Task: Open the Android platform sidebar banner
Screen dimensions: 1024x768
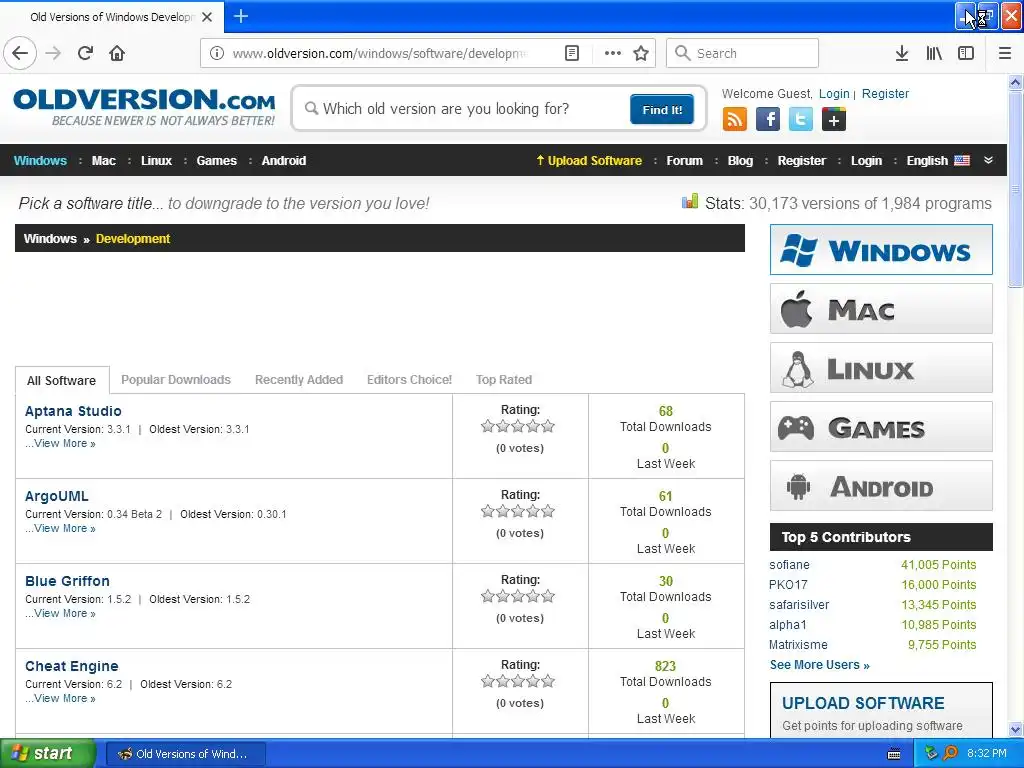Action: [881, 486]
